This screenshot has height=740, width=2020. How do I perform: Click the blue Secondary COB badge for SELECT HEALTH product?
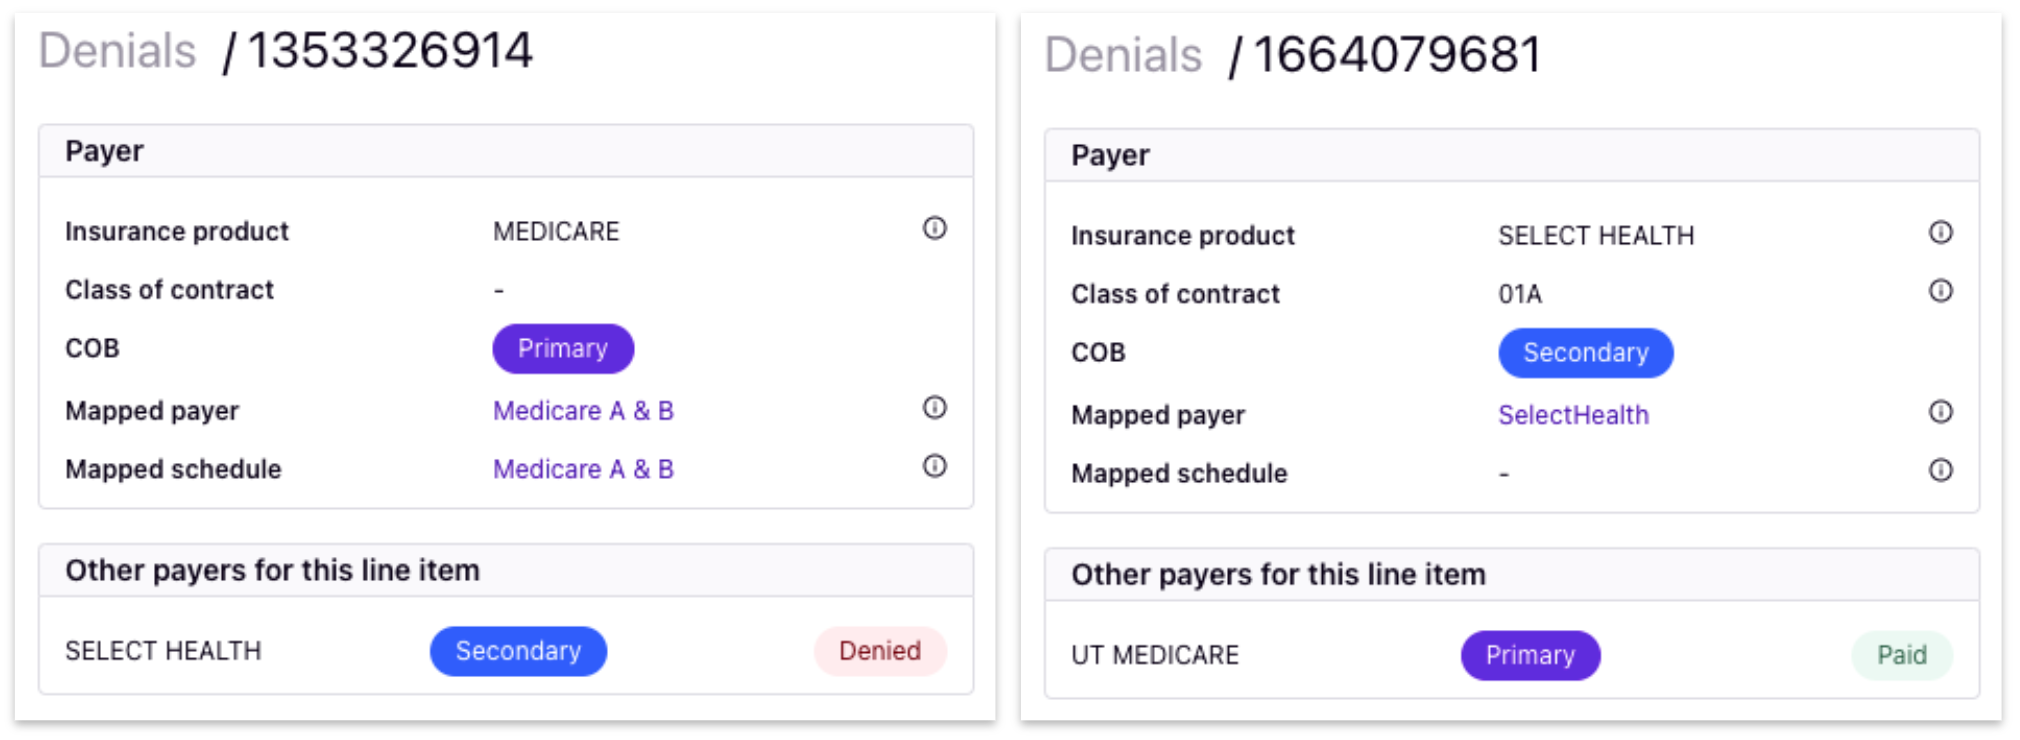pyautogui.click(x=1585, y=353)
